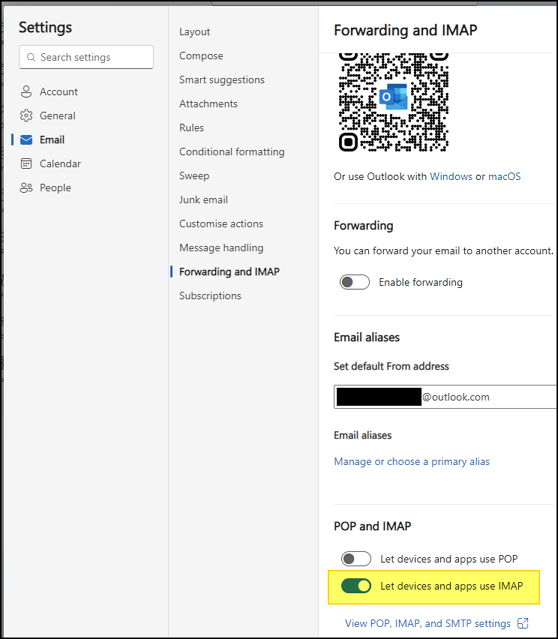Viewport: 558px width, 639px height.
Task: Open the default From address box
Action: coord(446,397)
